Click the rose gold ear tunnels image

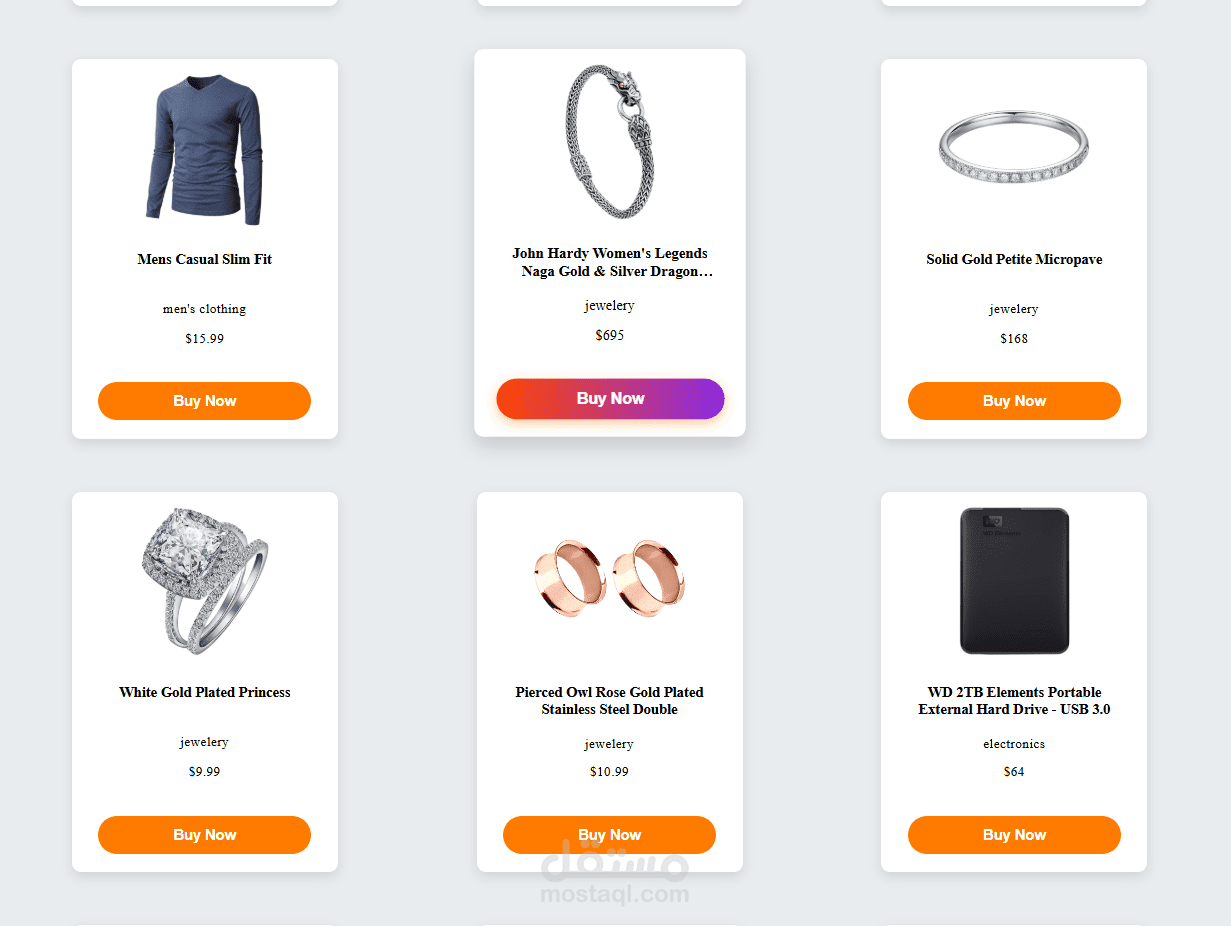(609, 580)
